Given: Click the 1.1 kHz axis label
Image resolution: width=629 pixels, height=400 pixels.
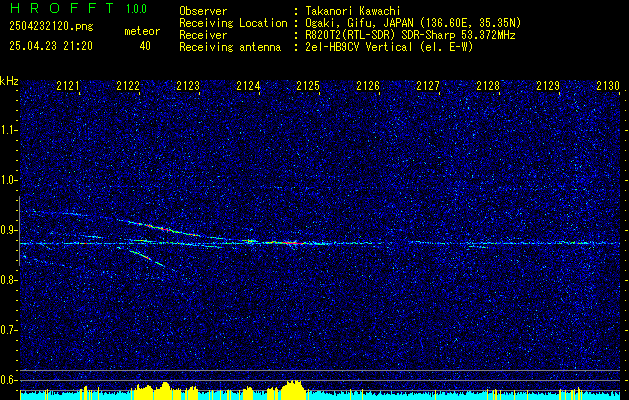Looking at the screenshot, I should click(9, 130).
